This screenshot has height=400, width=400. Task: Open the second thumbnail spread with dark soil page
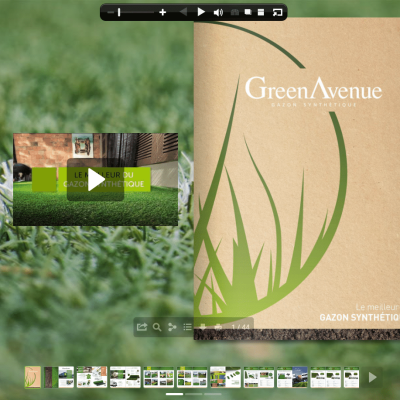coord(59,377)
